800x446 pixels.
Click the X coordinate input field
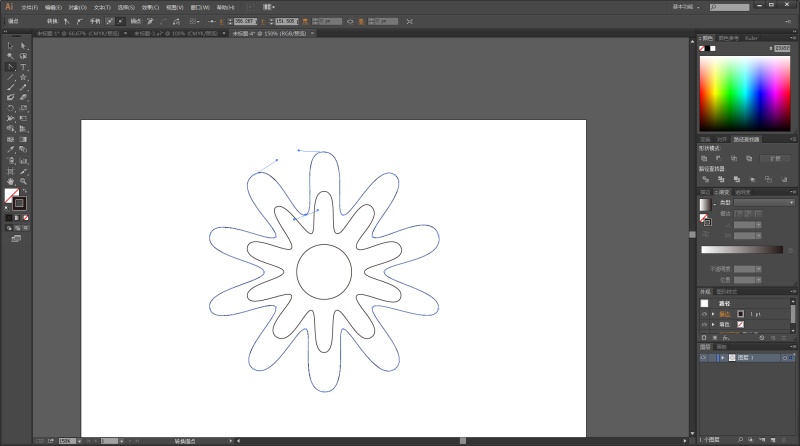coord(246,20)
